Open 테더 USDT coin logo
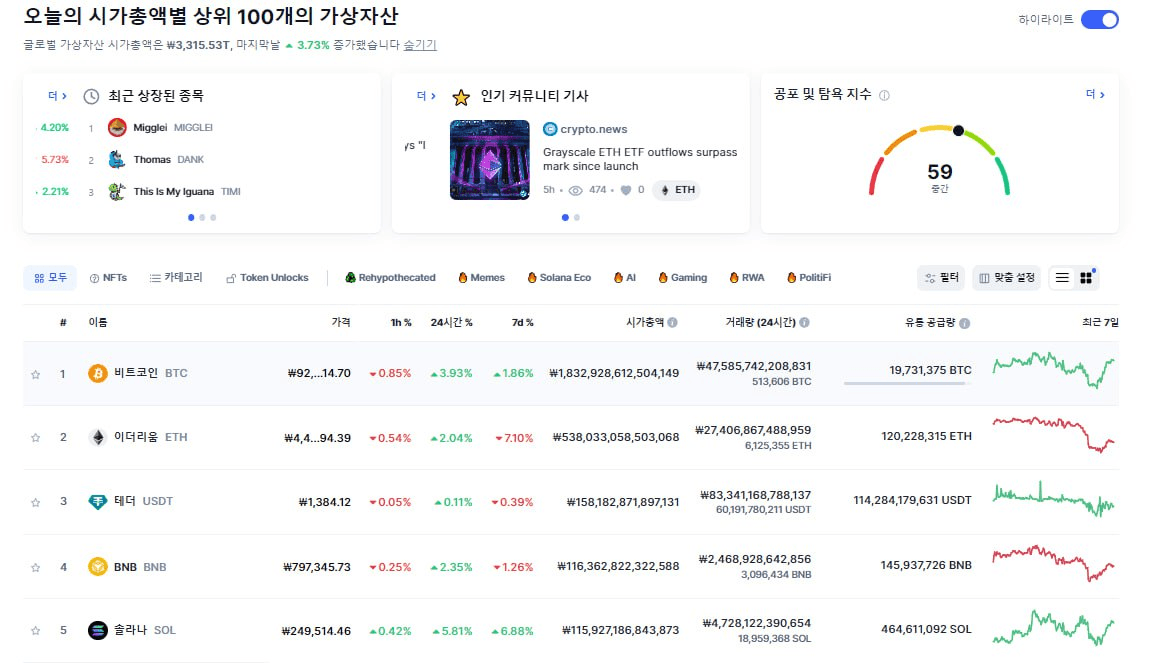The height and width of the screenshot is (663, 1173). pyautogui.click(x=98, y=501)
